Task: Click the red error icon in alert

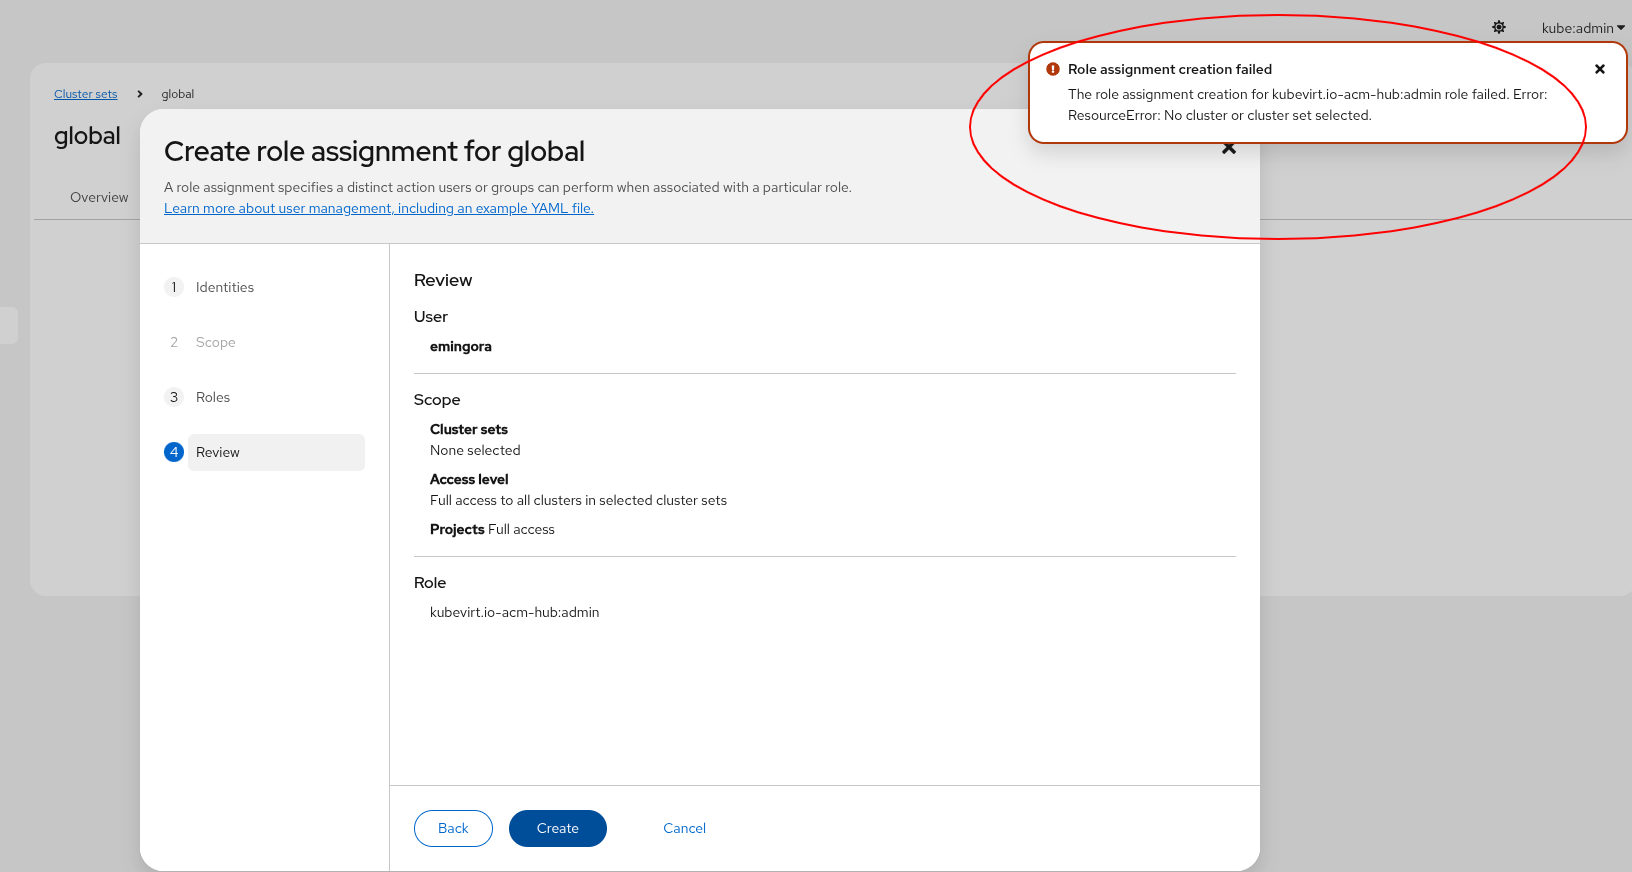Action: (x=1052, y=69)
